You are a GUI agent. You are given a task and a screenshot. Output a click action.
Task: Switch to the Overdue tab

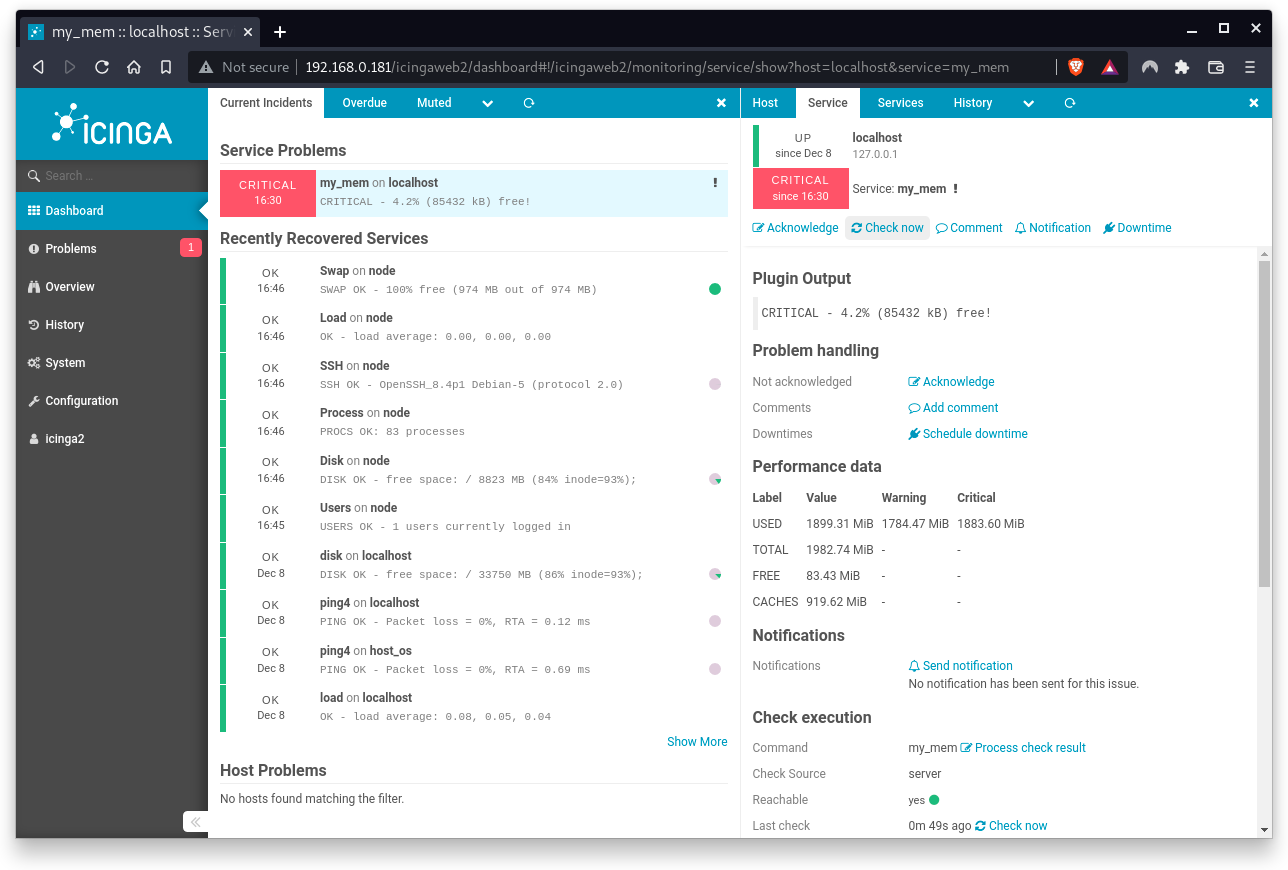coord(364,102)
